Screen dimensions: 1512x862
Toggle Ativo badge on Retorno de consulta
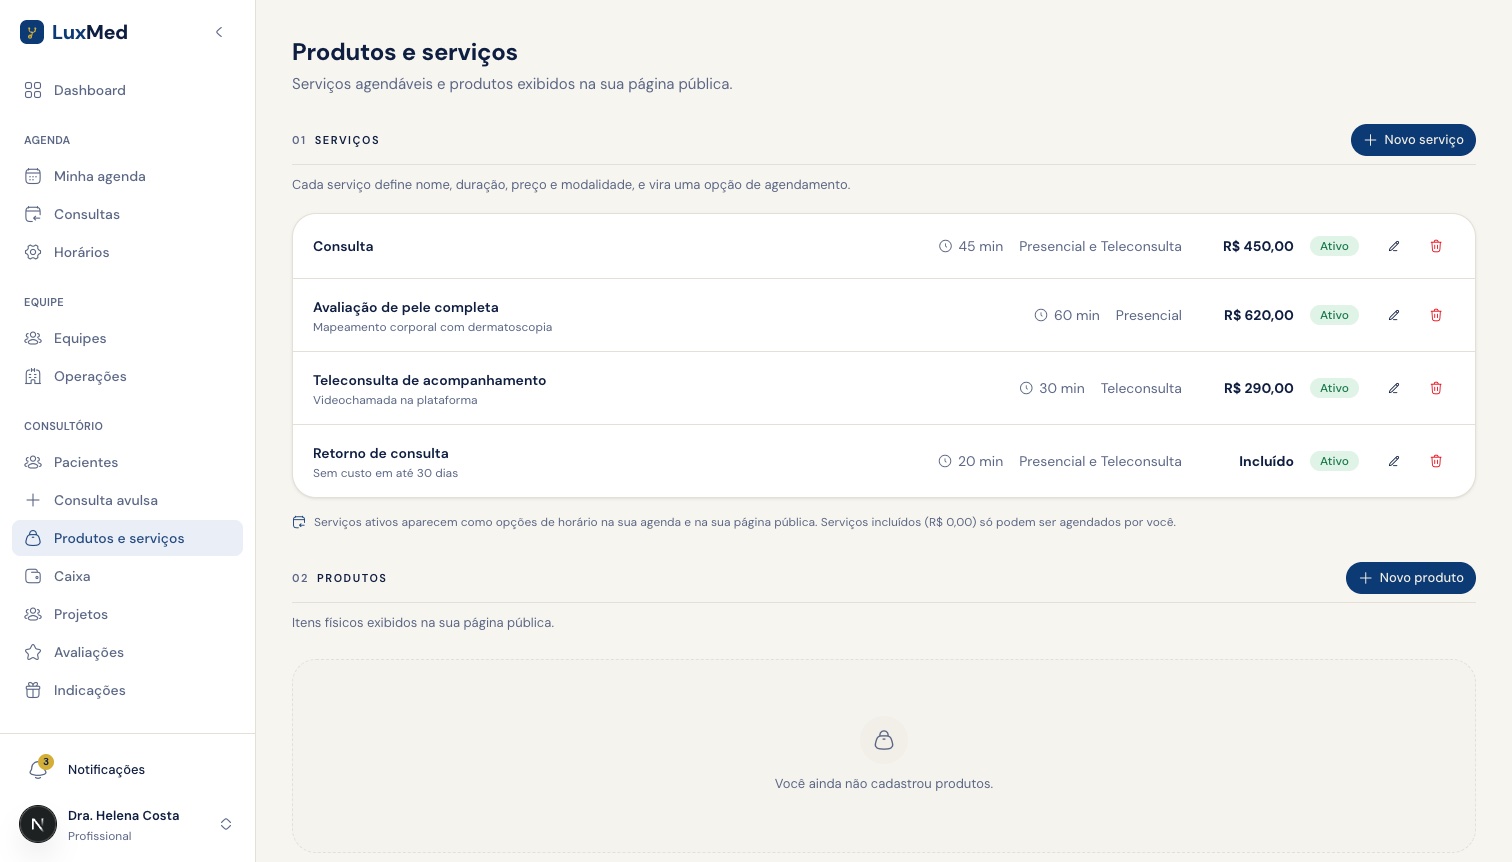tap(1334, 461)
